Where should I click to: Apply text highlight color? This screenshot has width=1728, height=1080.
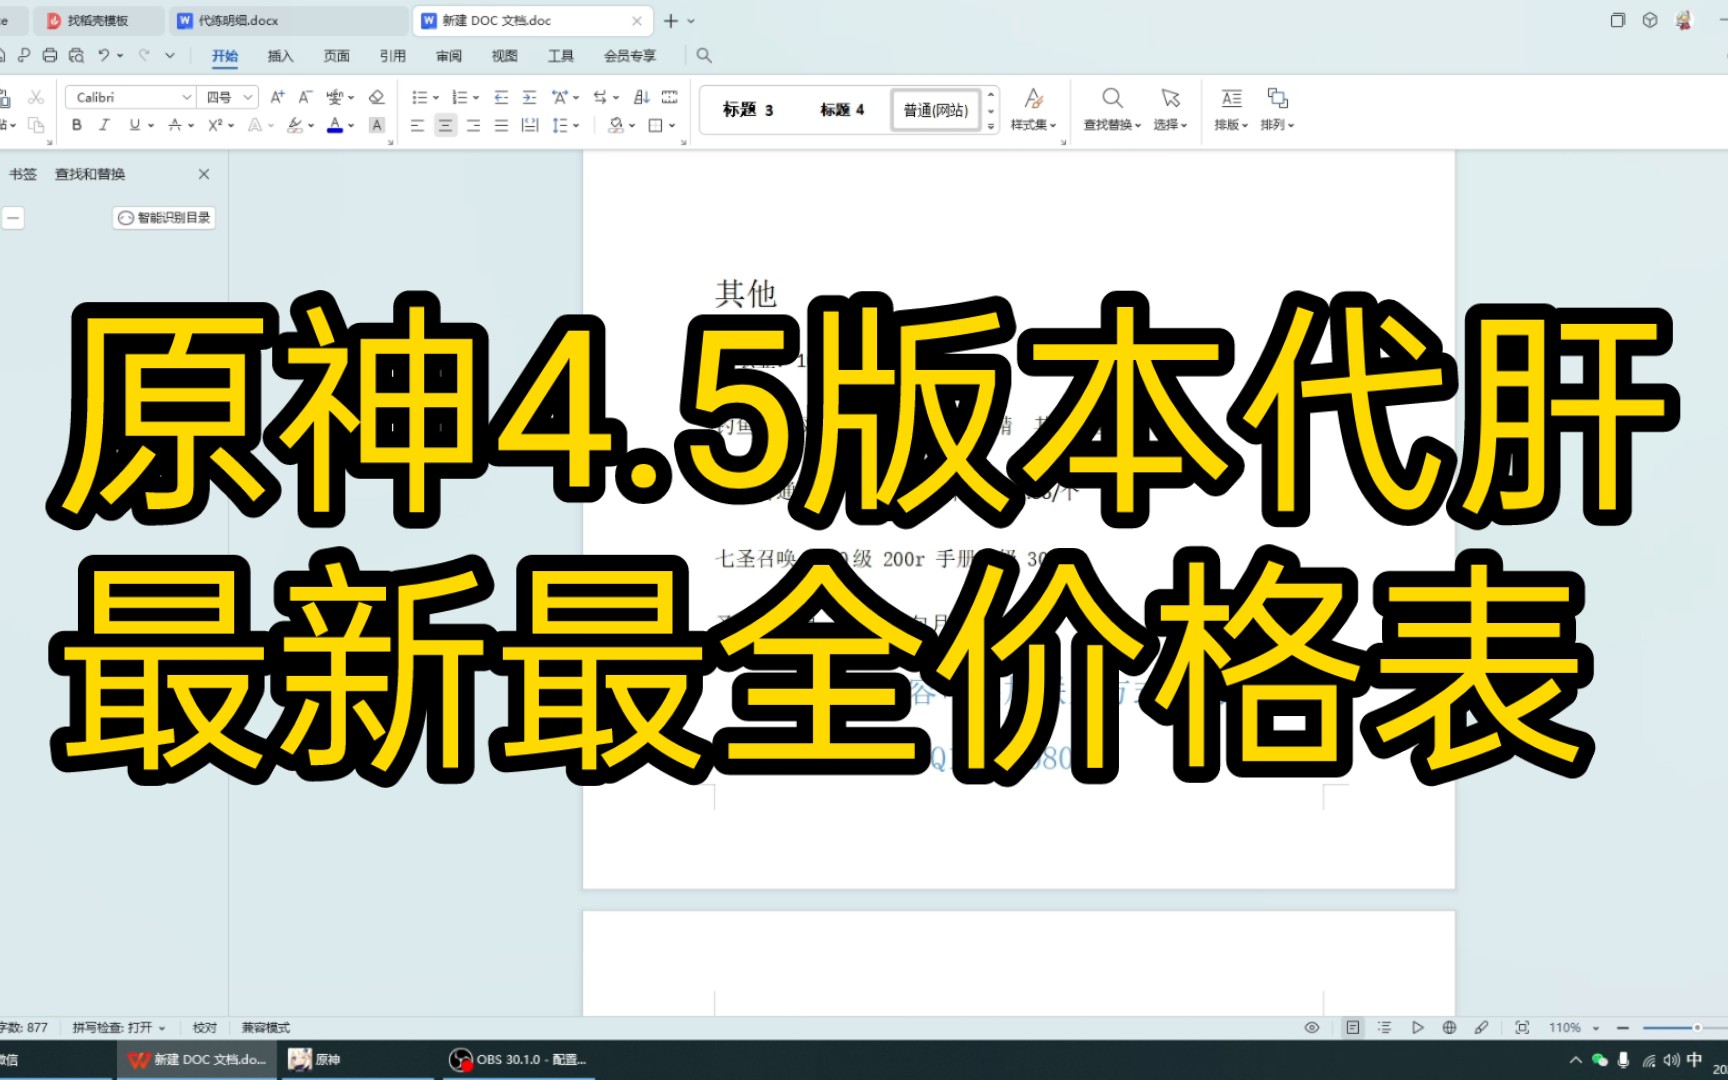click(x=294, y=125)
